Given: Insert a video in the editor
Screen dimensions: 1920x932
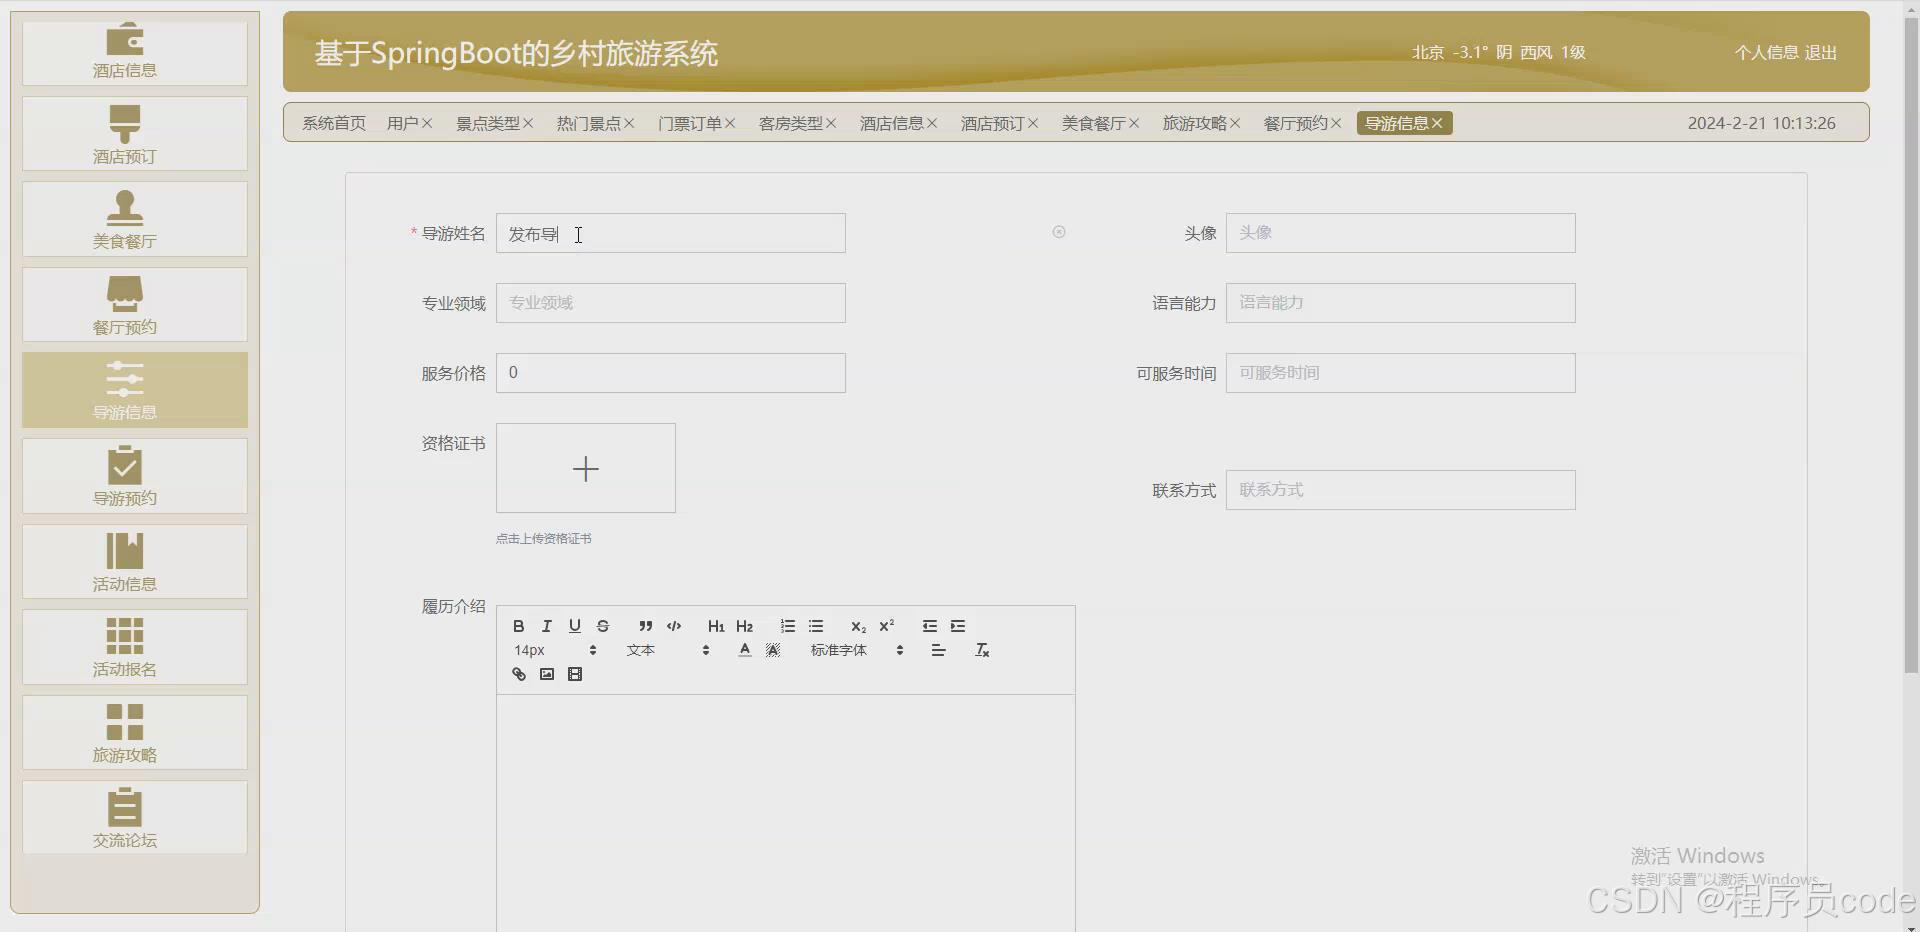Looking at the screenshot, I should (x=574, y=674).
